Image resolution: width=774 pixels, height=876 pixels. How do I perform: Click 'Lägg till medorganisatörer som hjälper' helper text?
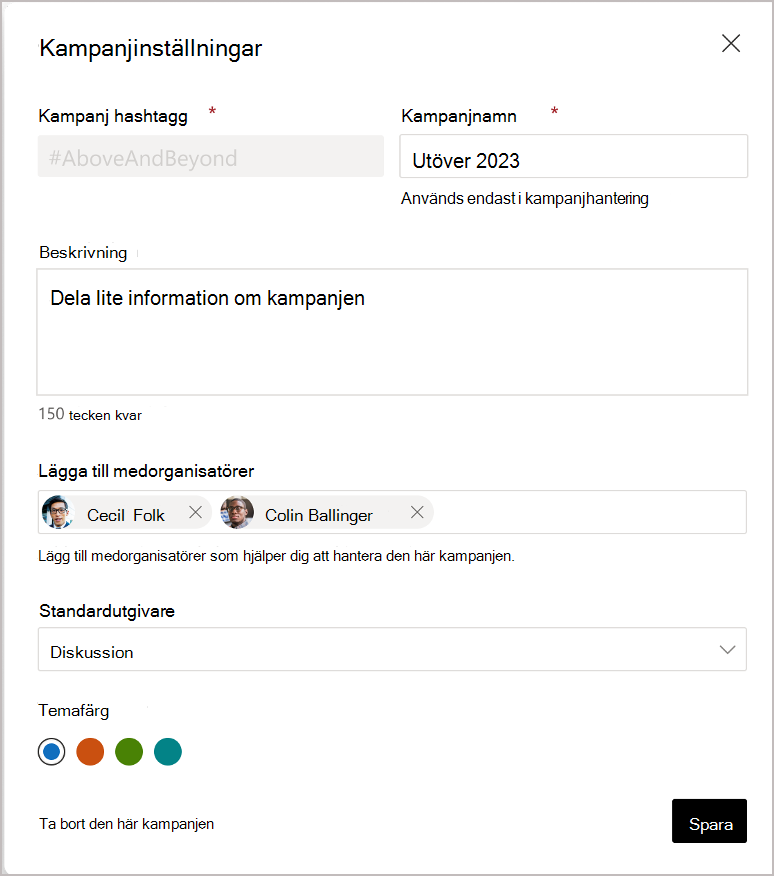tap(276, 556)
